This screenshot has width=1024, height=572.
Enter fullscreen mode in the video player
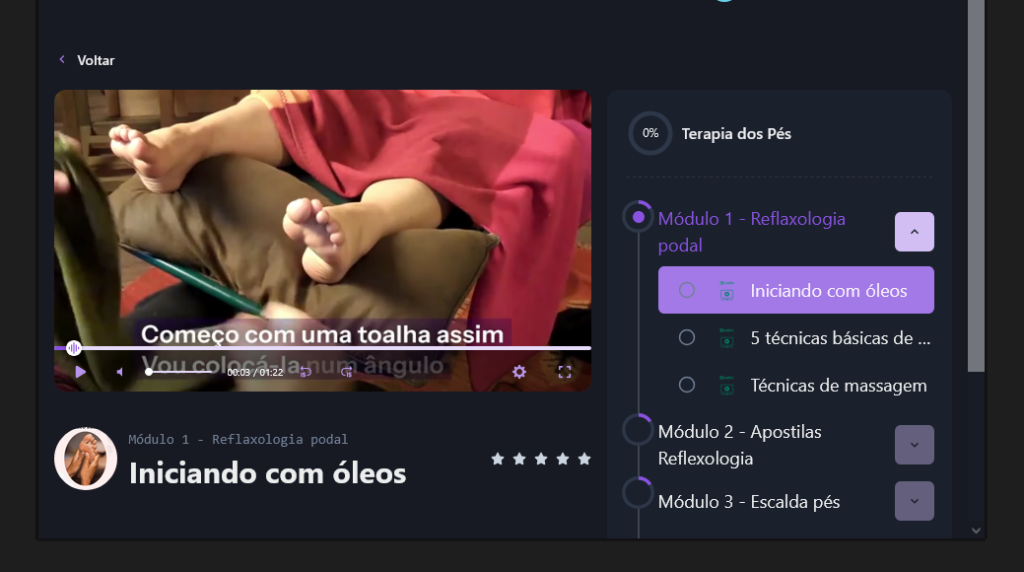pyautogui.click(x=565, y=372)
